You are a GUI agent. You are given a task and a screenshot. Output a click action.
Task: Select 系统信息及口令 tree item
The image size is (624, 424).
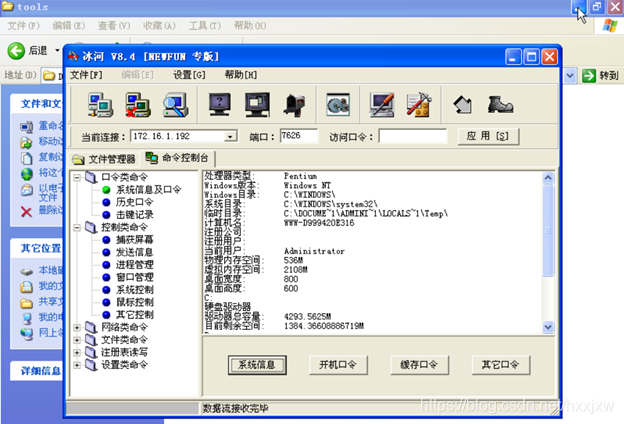click(x=148, y=190)
